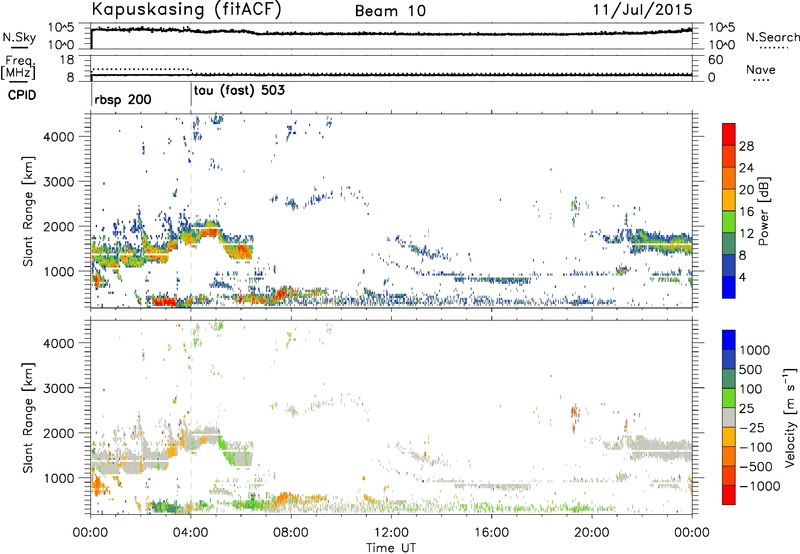800x554 pixels.
Task: Pick the yellow segment between 16 and 20 dB
Action: (x=729, y=199)
